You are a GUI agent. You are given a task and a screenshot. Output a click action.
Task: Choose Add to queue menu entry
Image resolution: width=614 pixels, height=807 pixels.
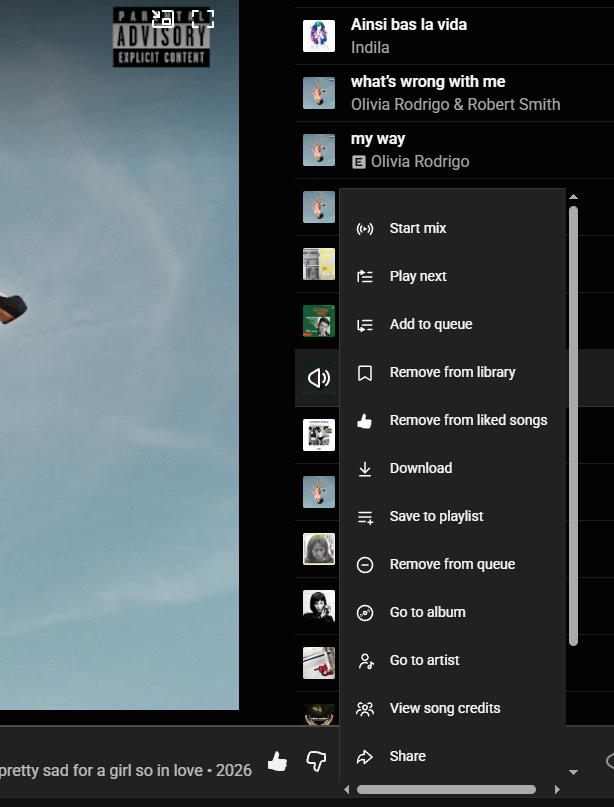tap(452, 324)
